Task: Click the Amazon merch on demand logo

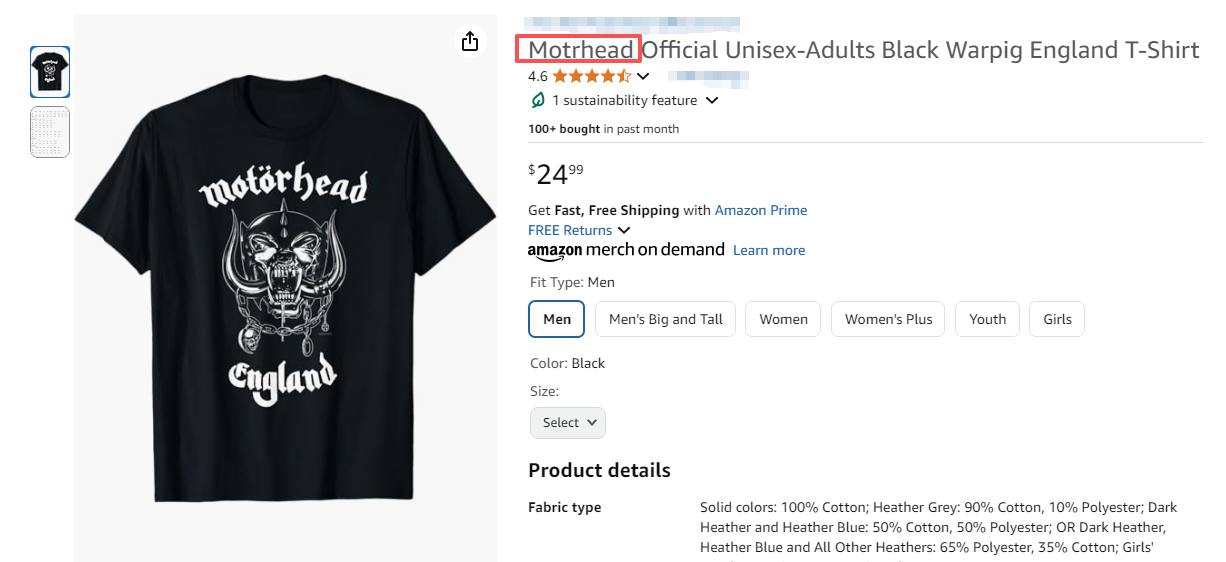Action: coord(625,250)
